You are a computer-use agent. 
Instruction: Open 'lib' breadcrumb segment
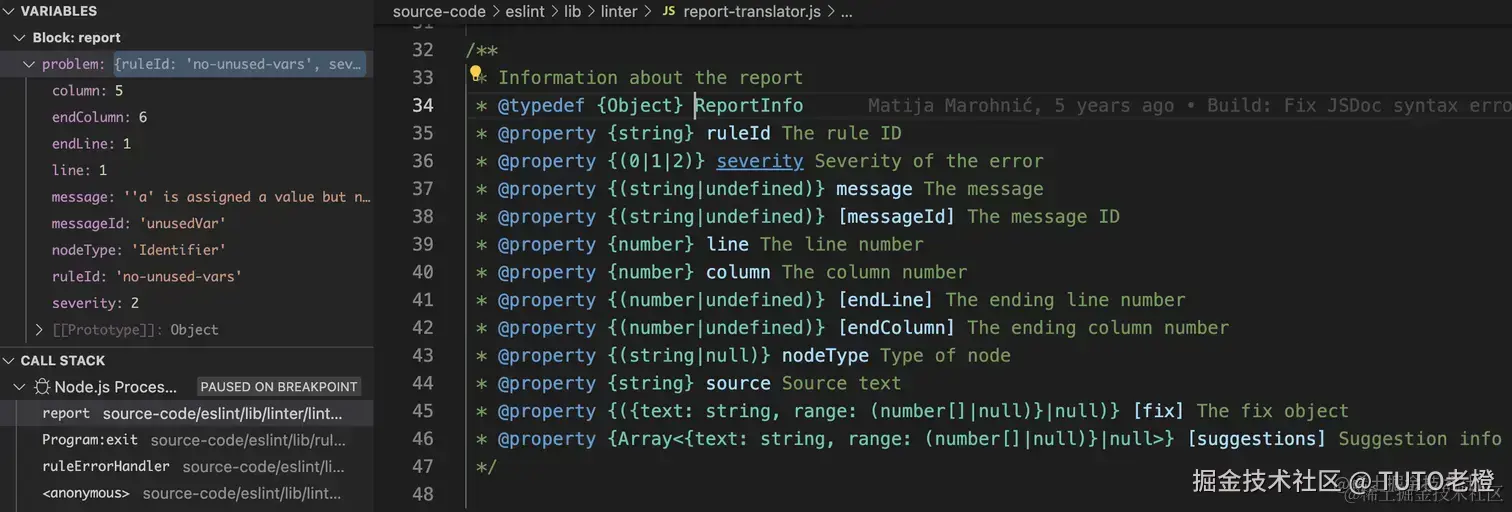coord(572,12)
